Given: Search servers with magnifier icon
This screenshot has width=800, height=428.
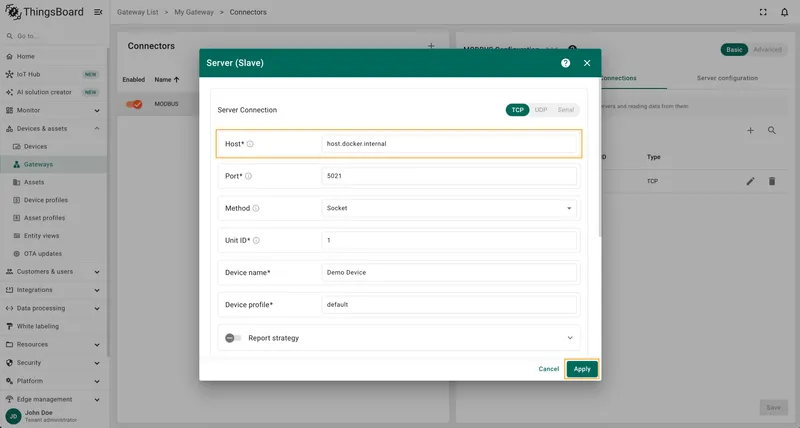Looking at the screenshot, I should coord(772,131).
